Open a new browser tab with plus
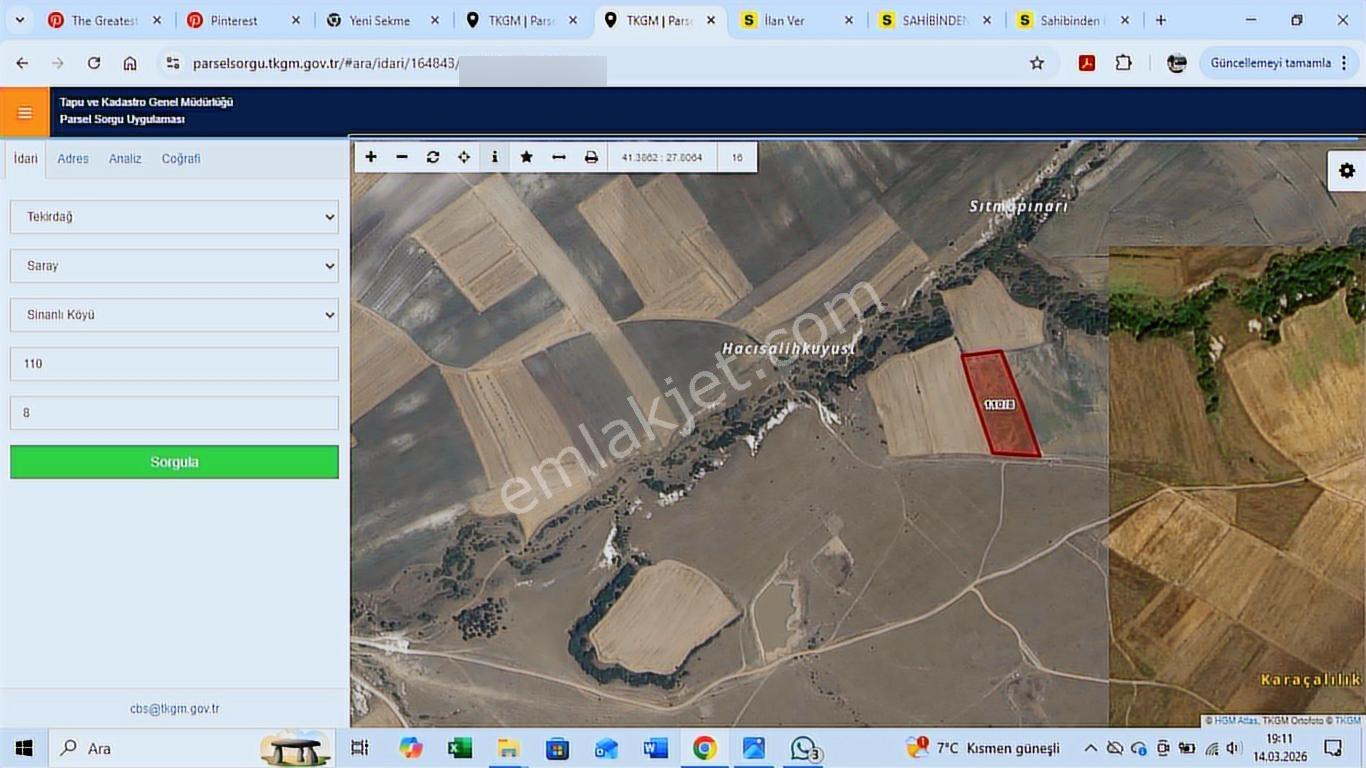The image size is (1366, 768). coord(1161,20)
